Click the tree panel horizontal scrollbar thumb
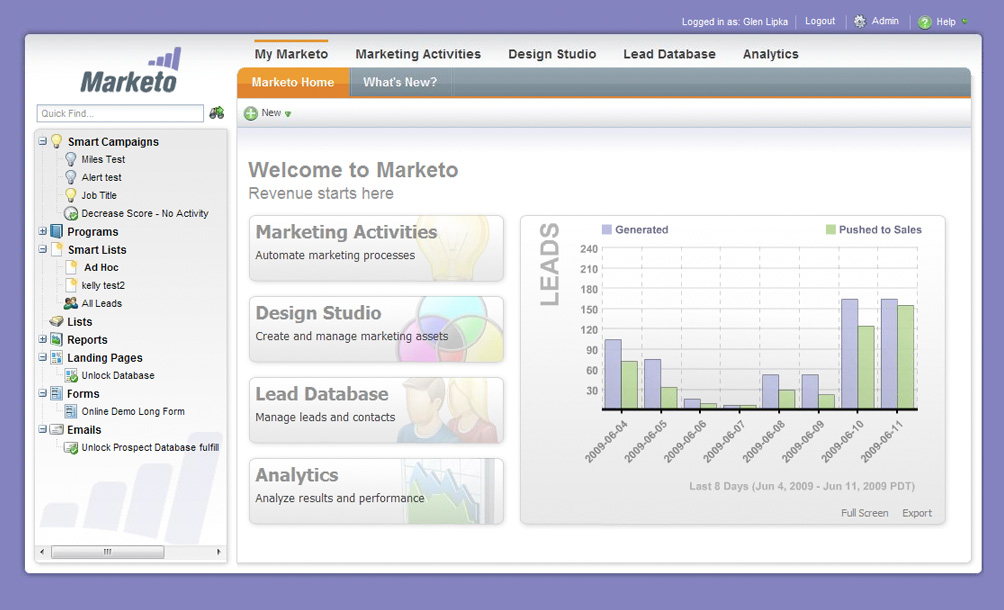This screenshot has width=1004, height=610. [108, 552]
